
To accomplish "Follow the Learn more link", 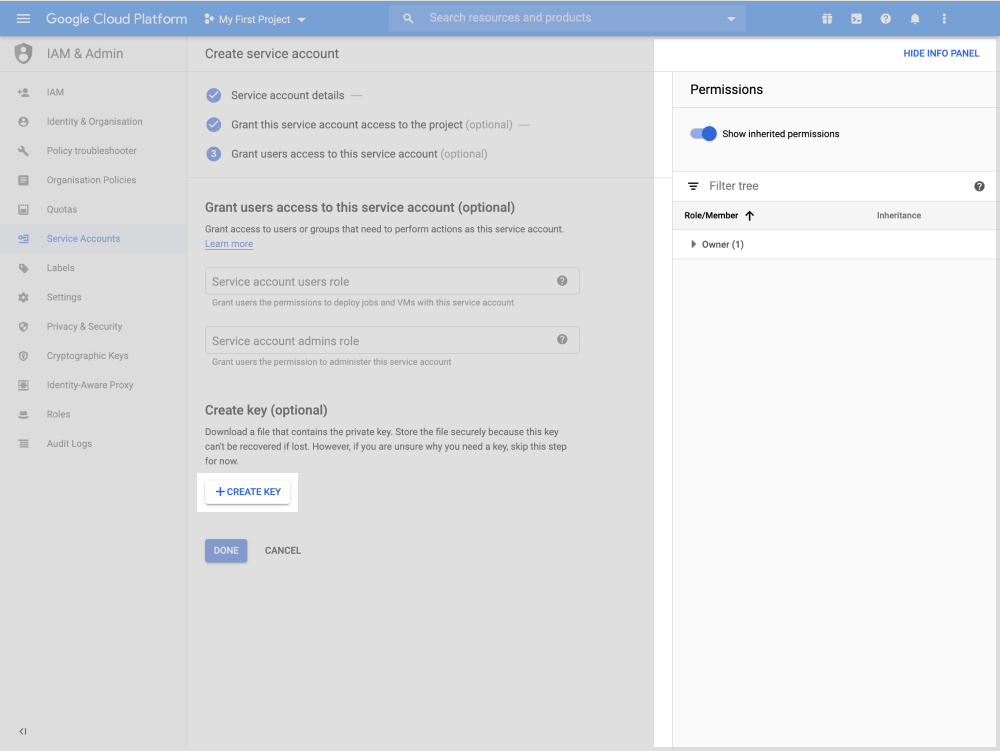I will click(x=229, y=244).
